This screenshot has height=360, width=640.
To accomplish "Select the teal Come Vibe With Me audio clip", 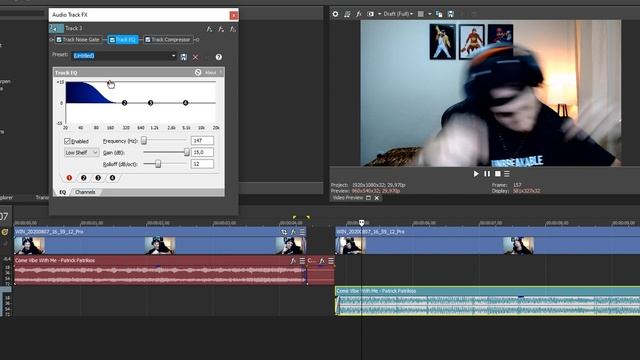I will pyautogui.click(x=487, y=301).
